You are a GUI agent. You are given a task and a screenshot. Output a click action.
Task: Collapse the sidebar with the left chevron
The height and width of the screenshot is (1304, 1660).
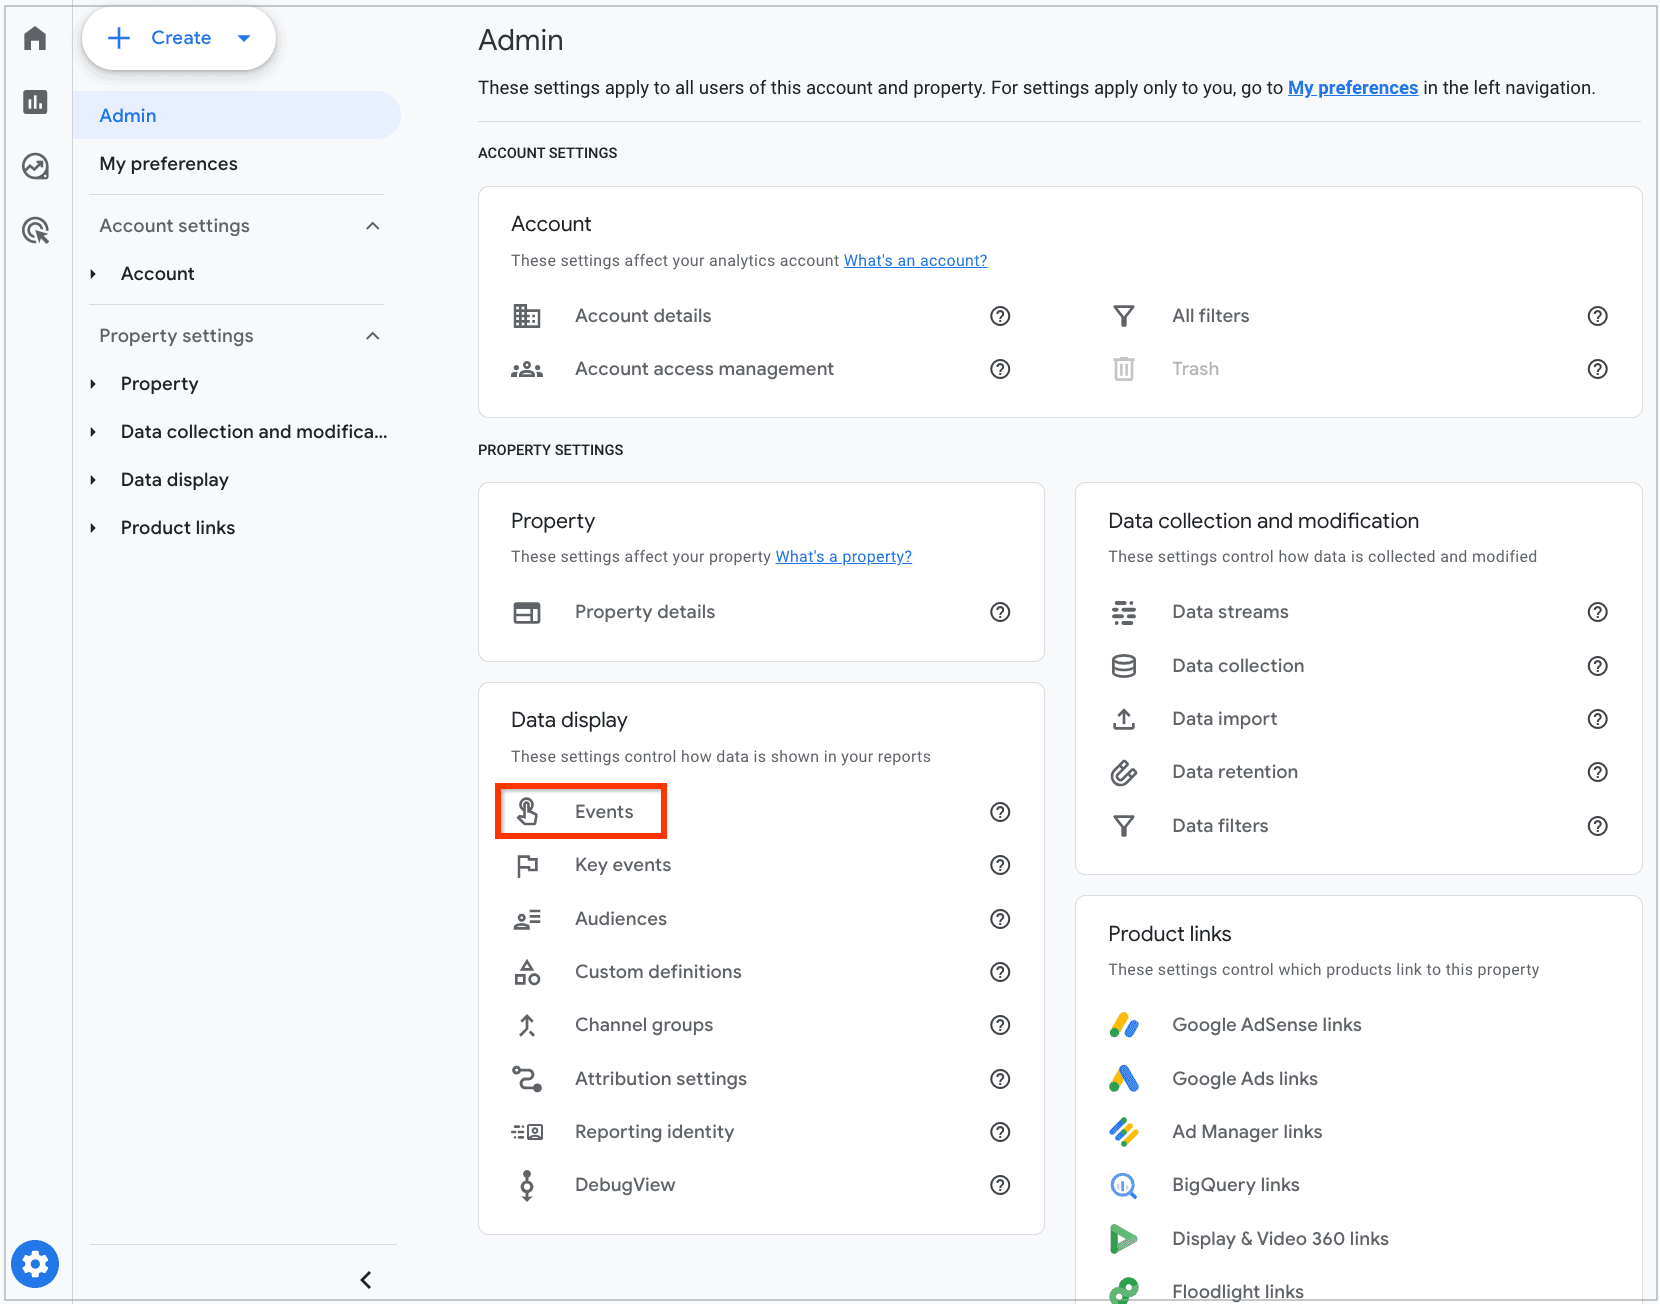click(366, 1280)
